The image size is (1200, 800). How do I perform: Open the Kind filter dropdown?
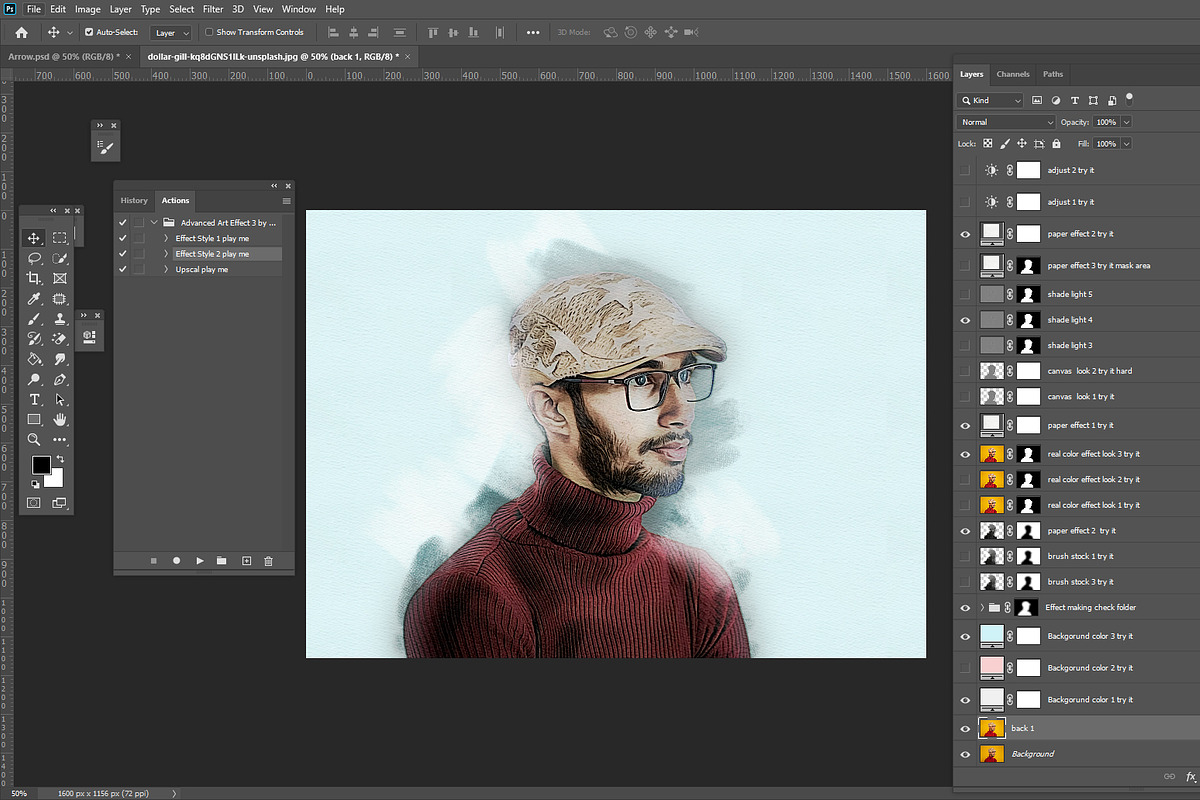pyautogui.click(x=991, y=100)
